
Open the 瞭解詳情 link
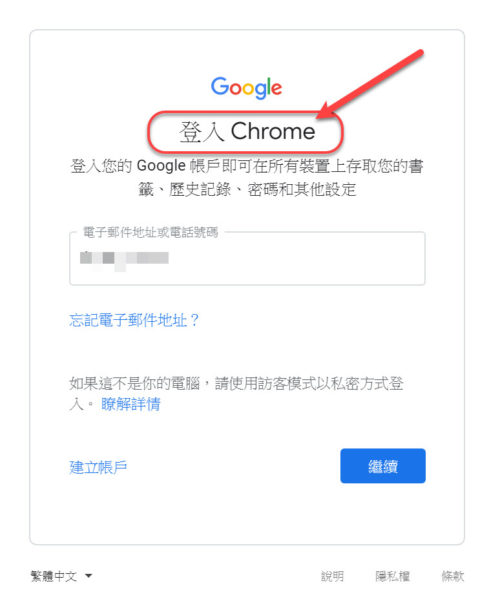pyautogui.click(x=131, y=404)
